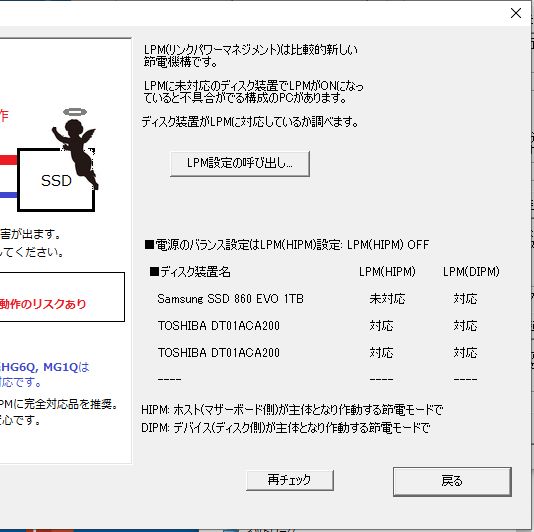Click the ディスク装置名 column header
The image size is (534, 532).
click(190, 272)
